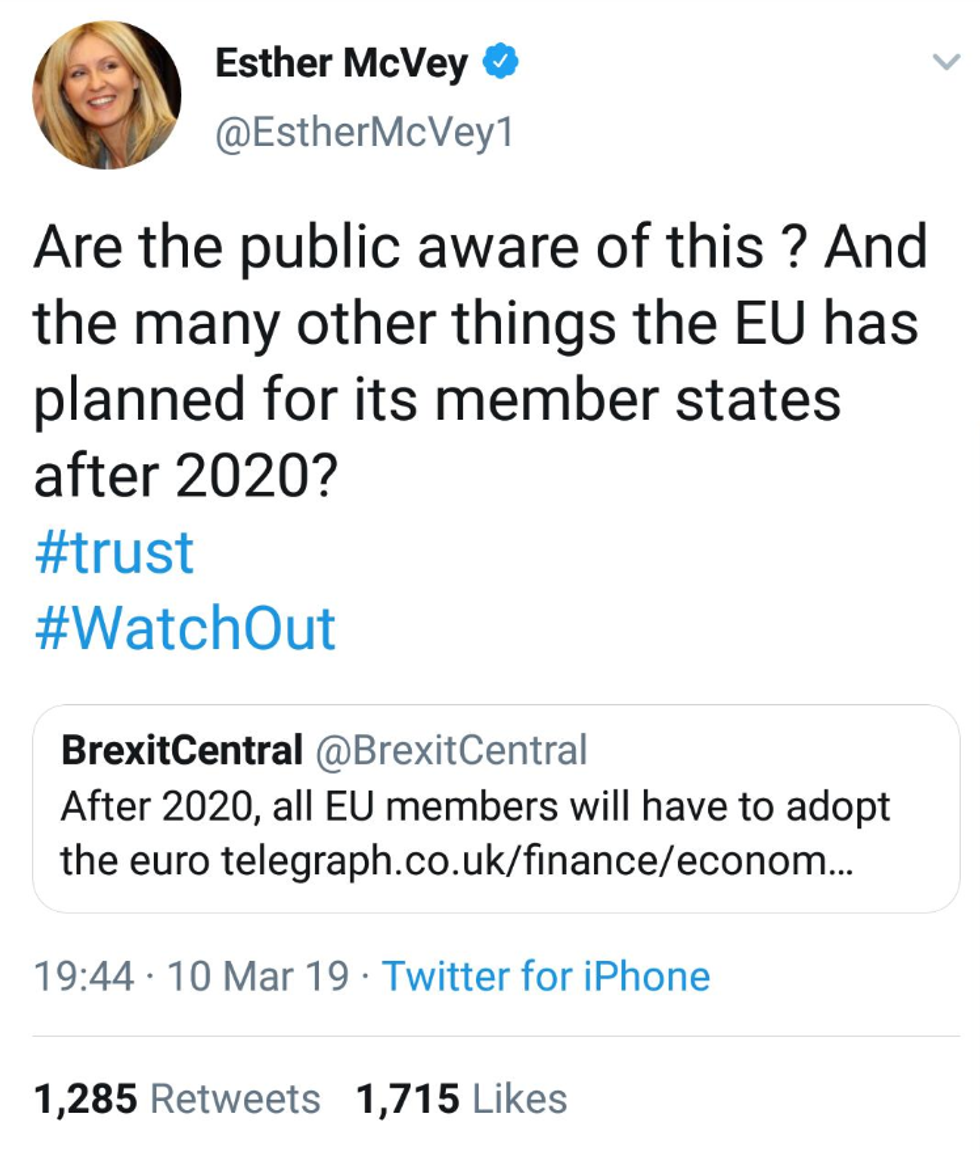Visit the @EstherMcVey1 handle
The height and width of the screenshot is (1154, 980).
coord(364,134)
